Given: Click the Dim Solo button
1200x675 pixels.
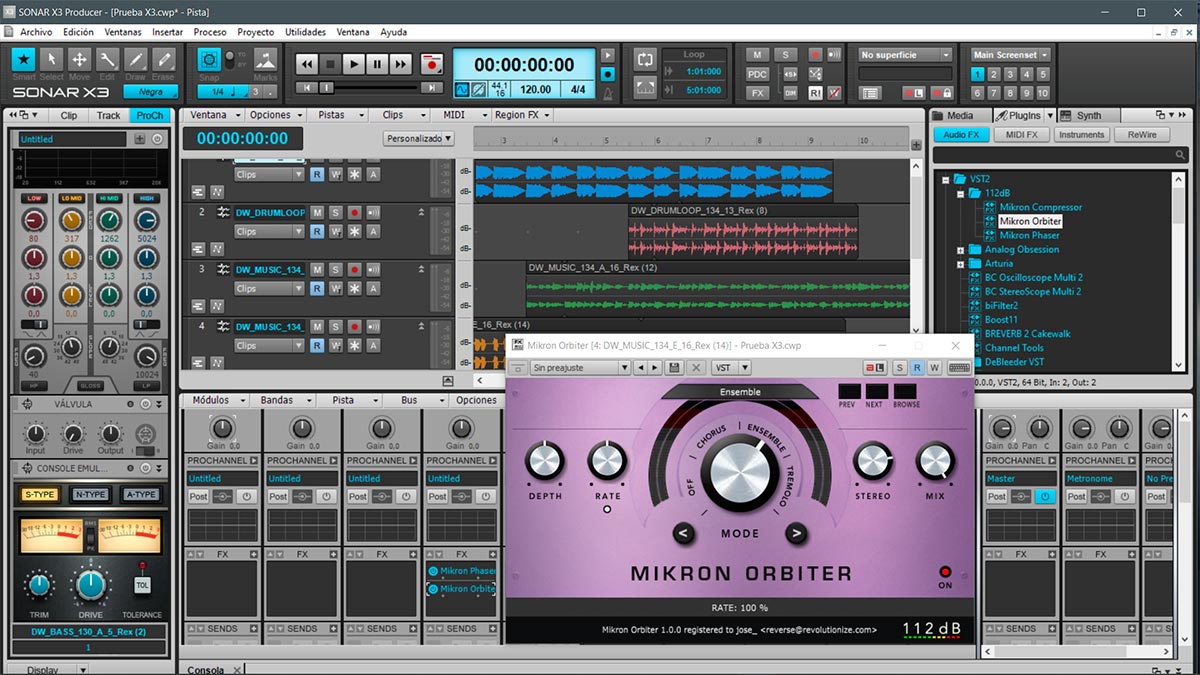Looking at the screenshot, I should point(790,92).
